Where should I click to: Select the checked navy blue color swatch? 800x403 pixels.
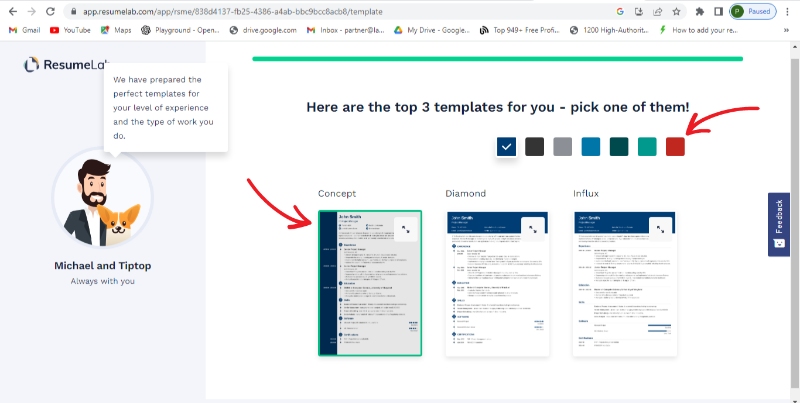click(507, 147)
